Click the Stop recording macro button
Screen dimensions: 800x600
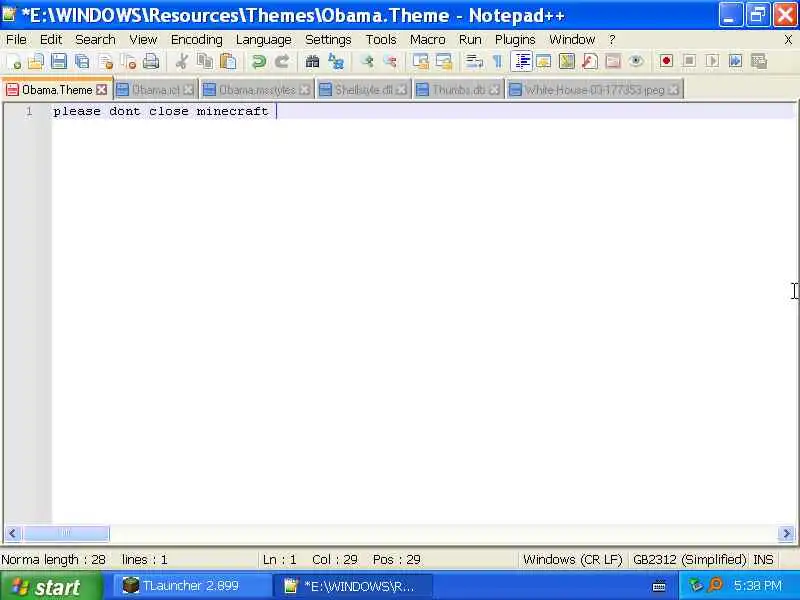tap(689, 62)
